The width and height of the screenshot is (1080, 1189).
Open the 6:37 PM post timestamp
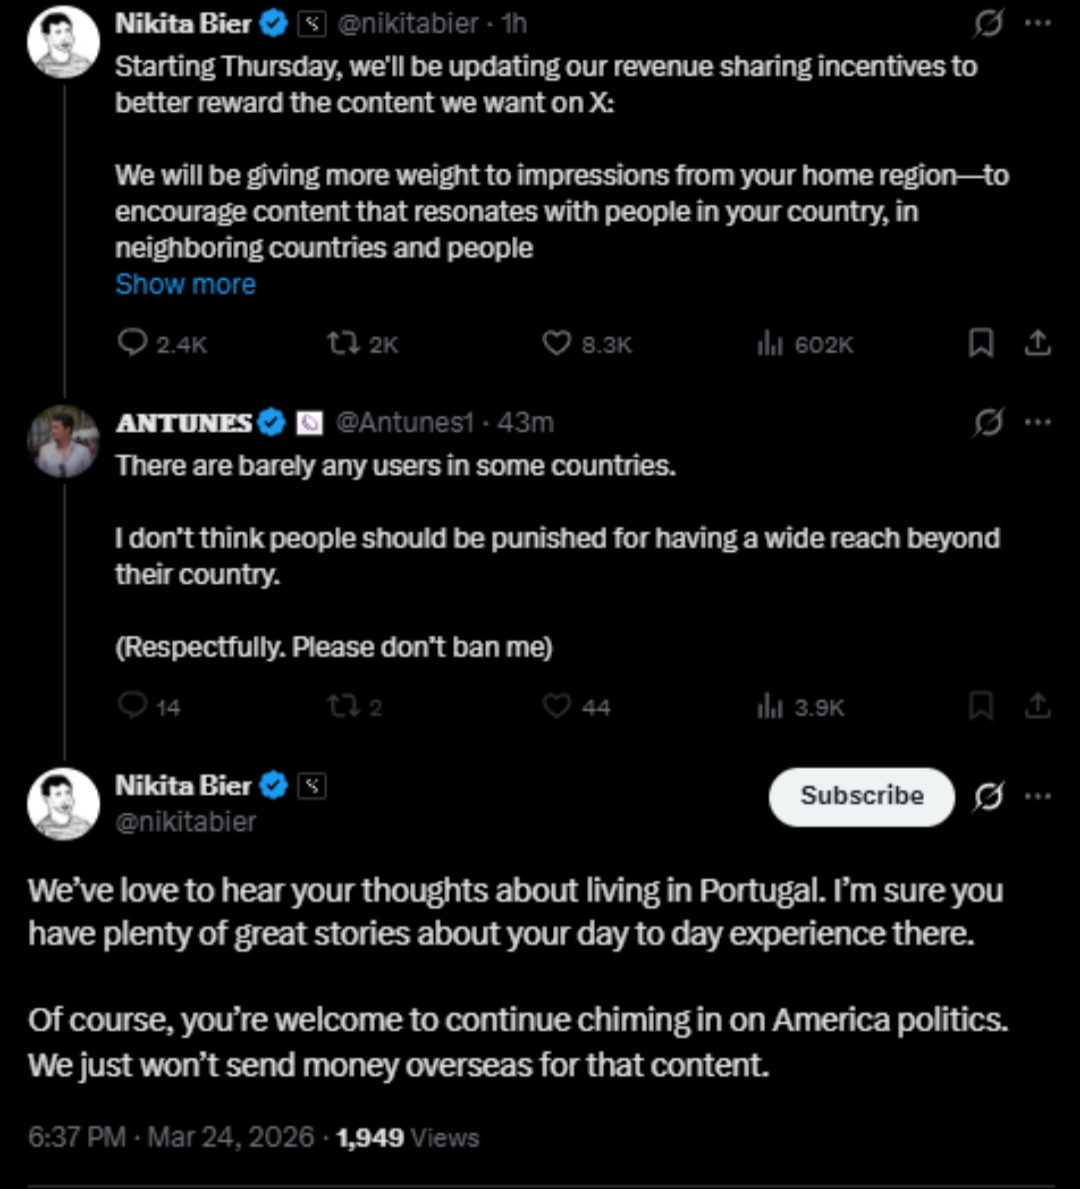[x=76, y=1137]
